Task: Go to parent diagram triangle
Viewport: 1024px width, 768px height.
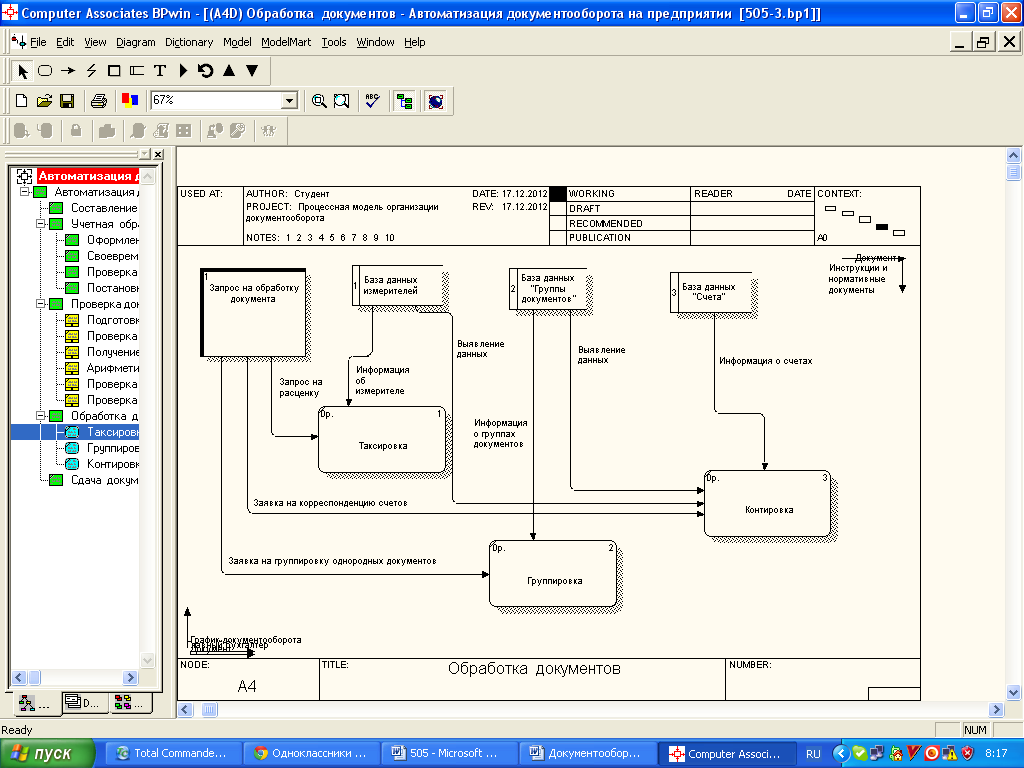Action: 229,71
